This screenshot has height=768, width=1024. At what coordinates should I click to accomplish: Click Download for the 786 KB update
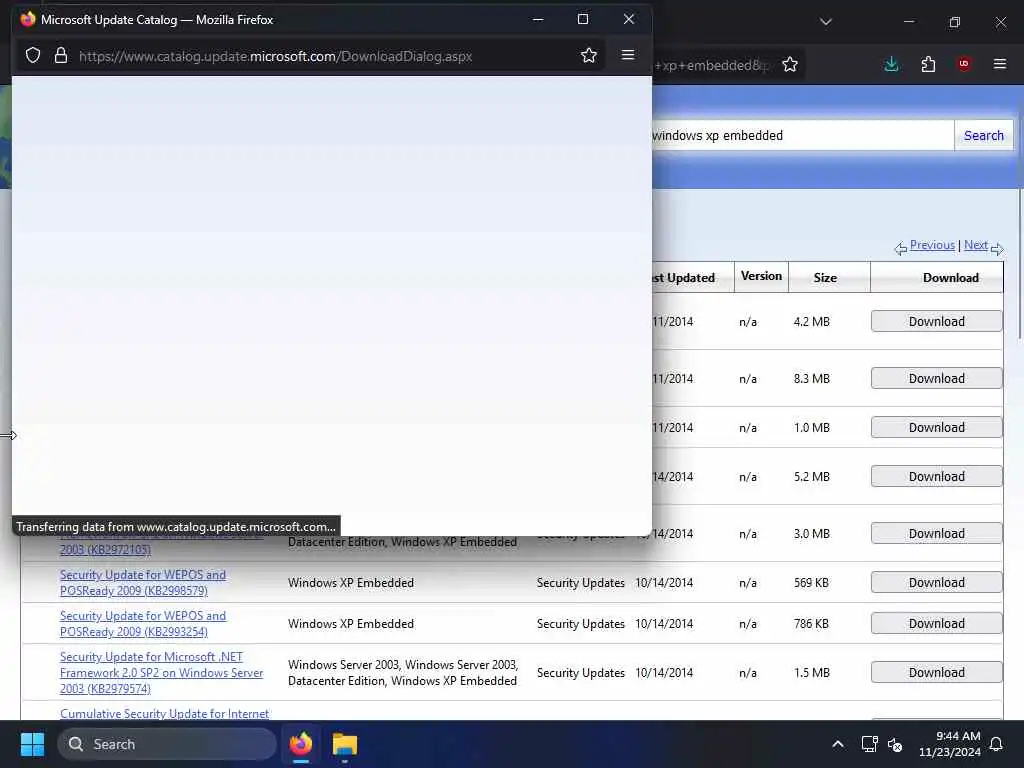936,624
